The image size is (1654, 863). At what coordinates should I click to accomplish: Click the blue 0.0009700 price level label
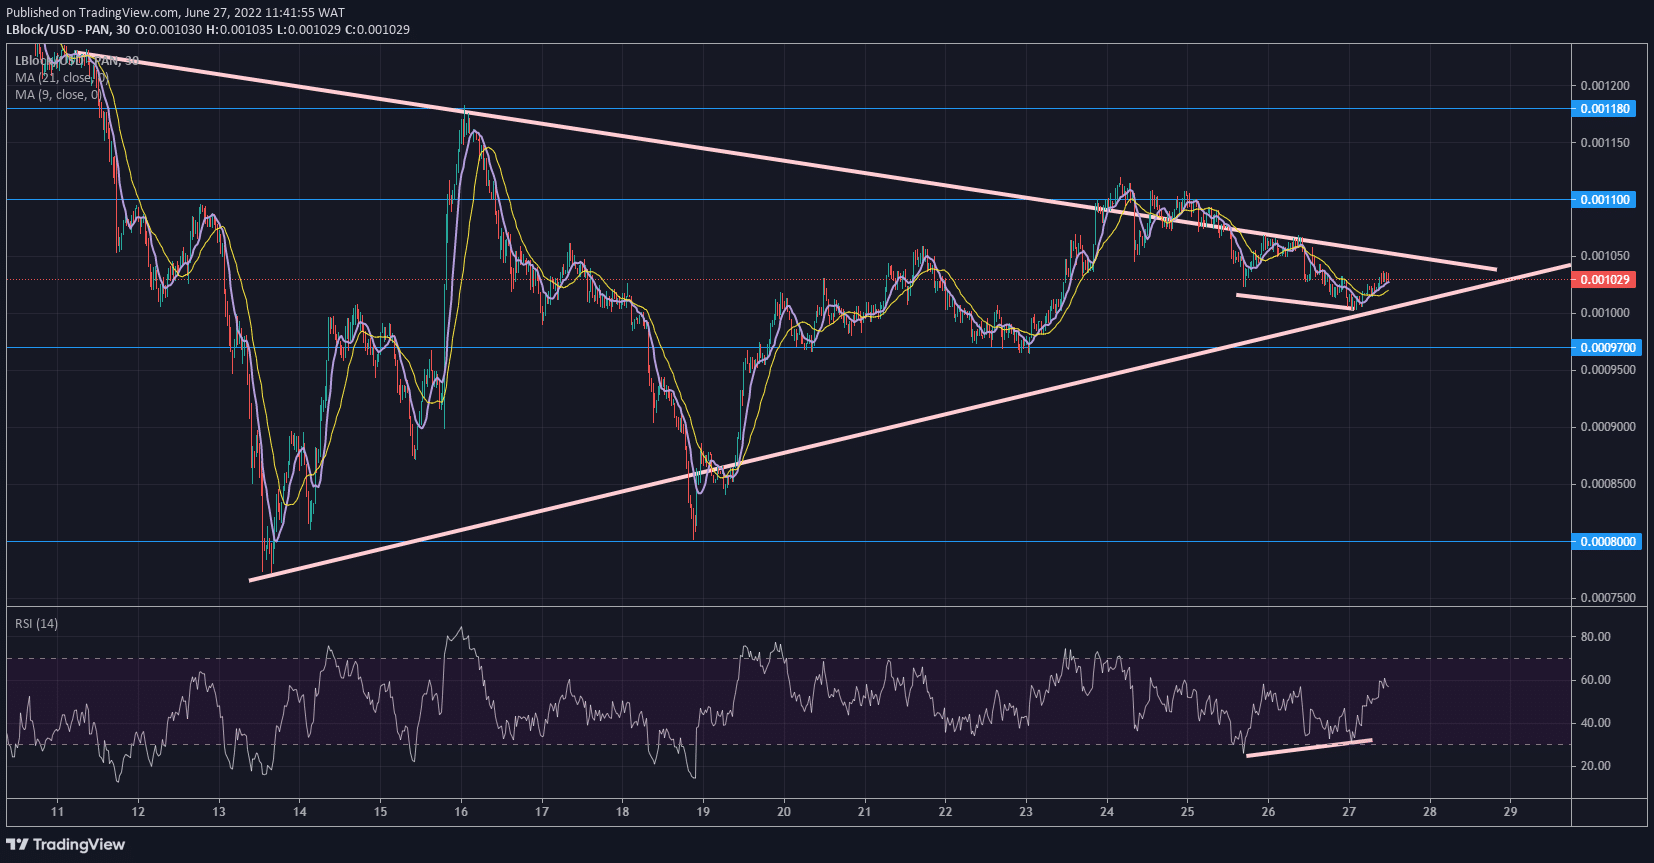1607,348
